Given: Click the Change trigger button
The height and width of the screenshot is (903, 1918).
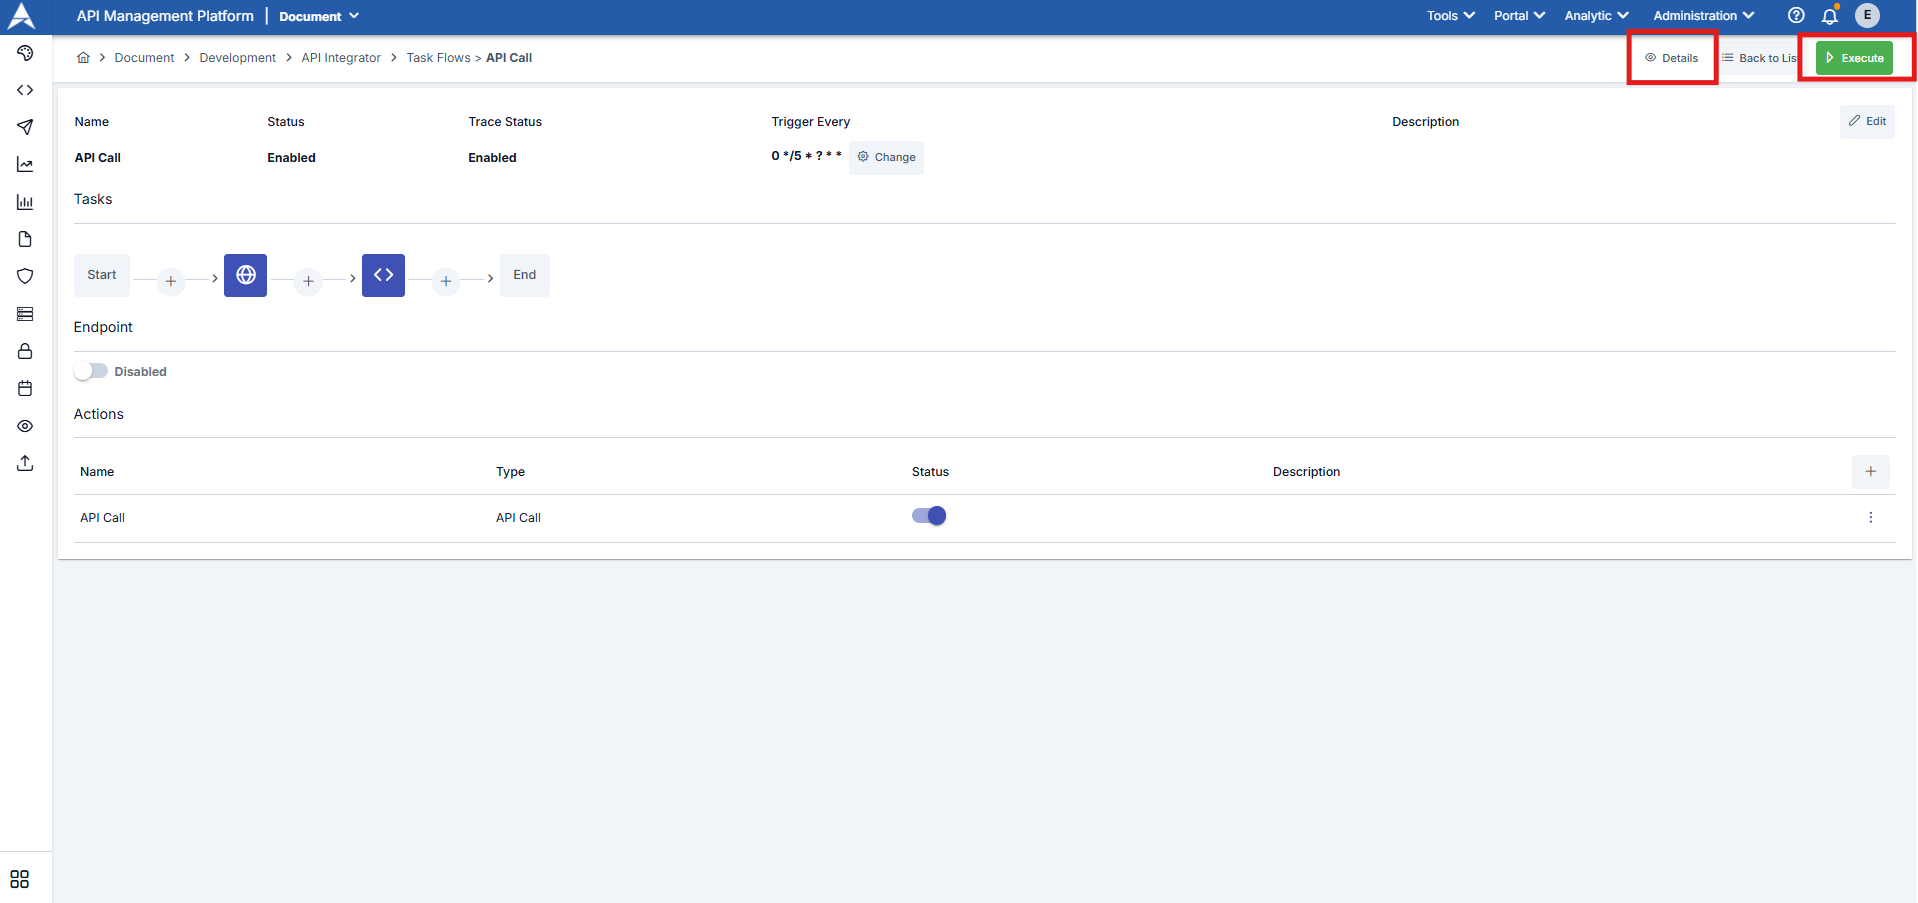Looking at the screenshot, I should click(886, 157).
